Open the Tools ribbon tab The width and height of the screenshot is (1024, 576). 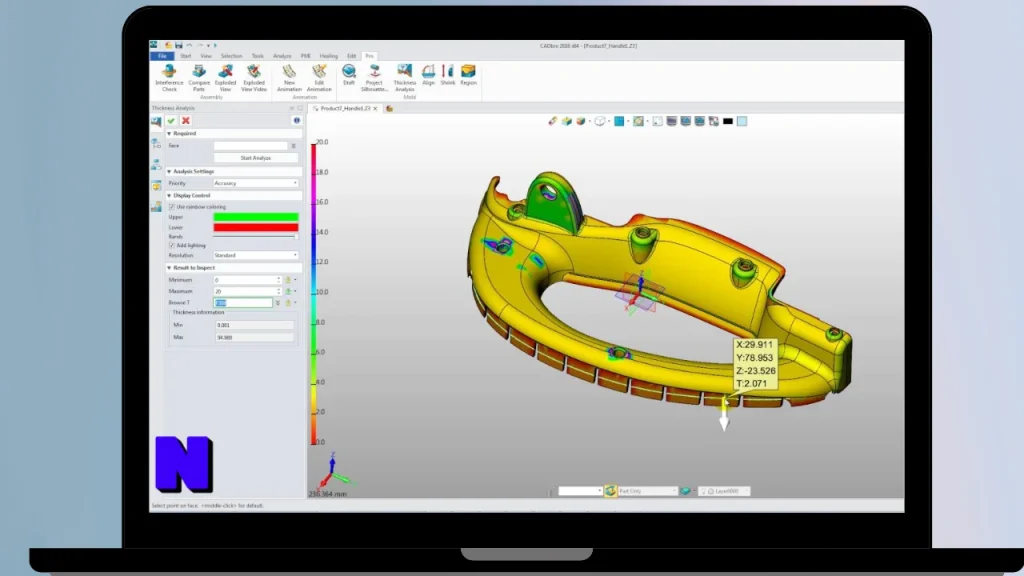(x=258, y=56)
